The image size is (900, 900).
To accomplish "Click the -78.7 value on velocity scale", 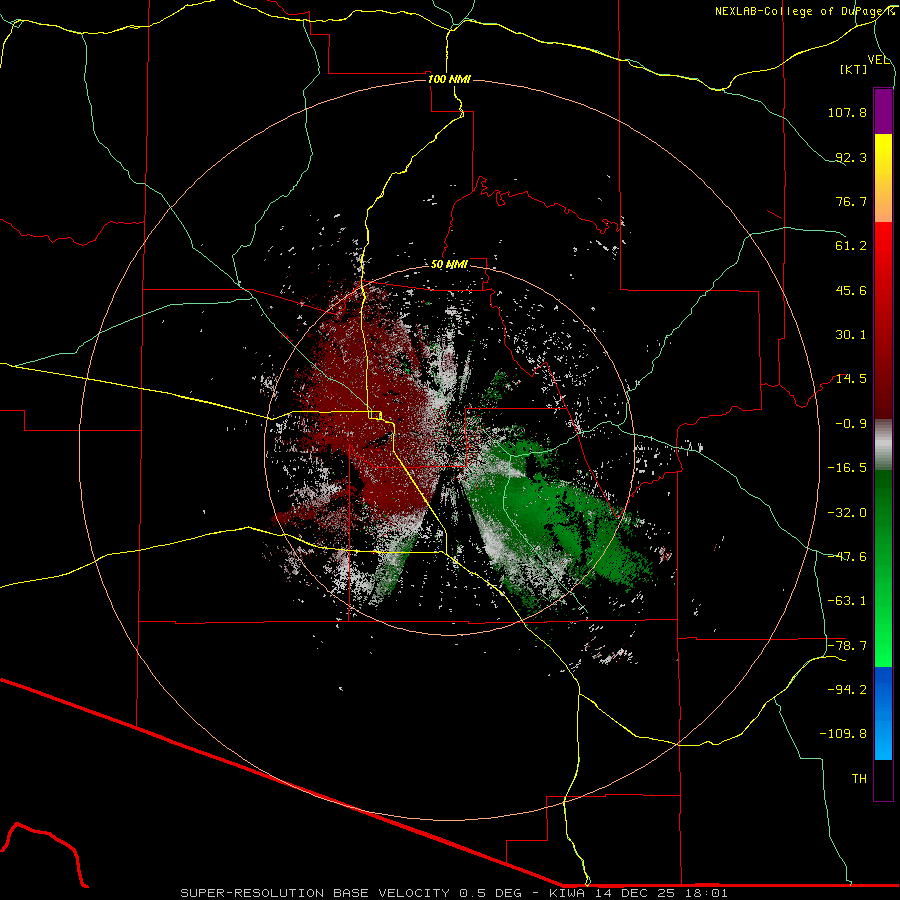I will point(847,646).
